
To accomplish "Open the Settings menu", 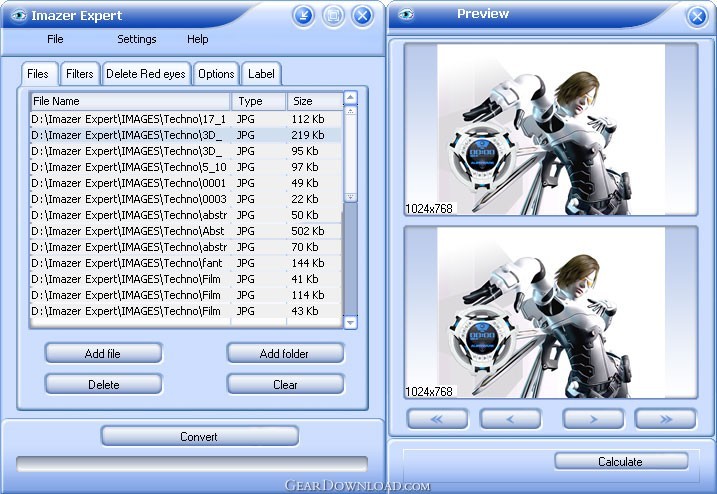I will tap(137, 39).
